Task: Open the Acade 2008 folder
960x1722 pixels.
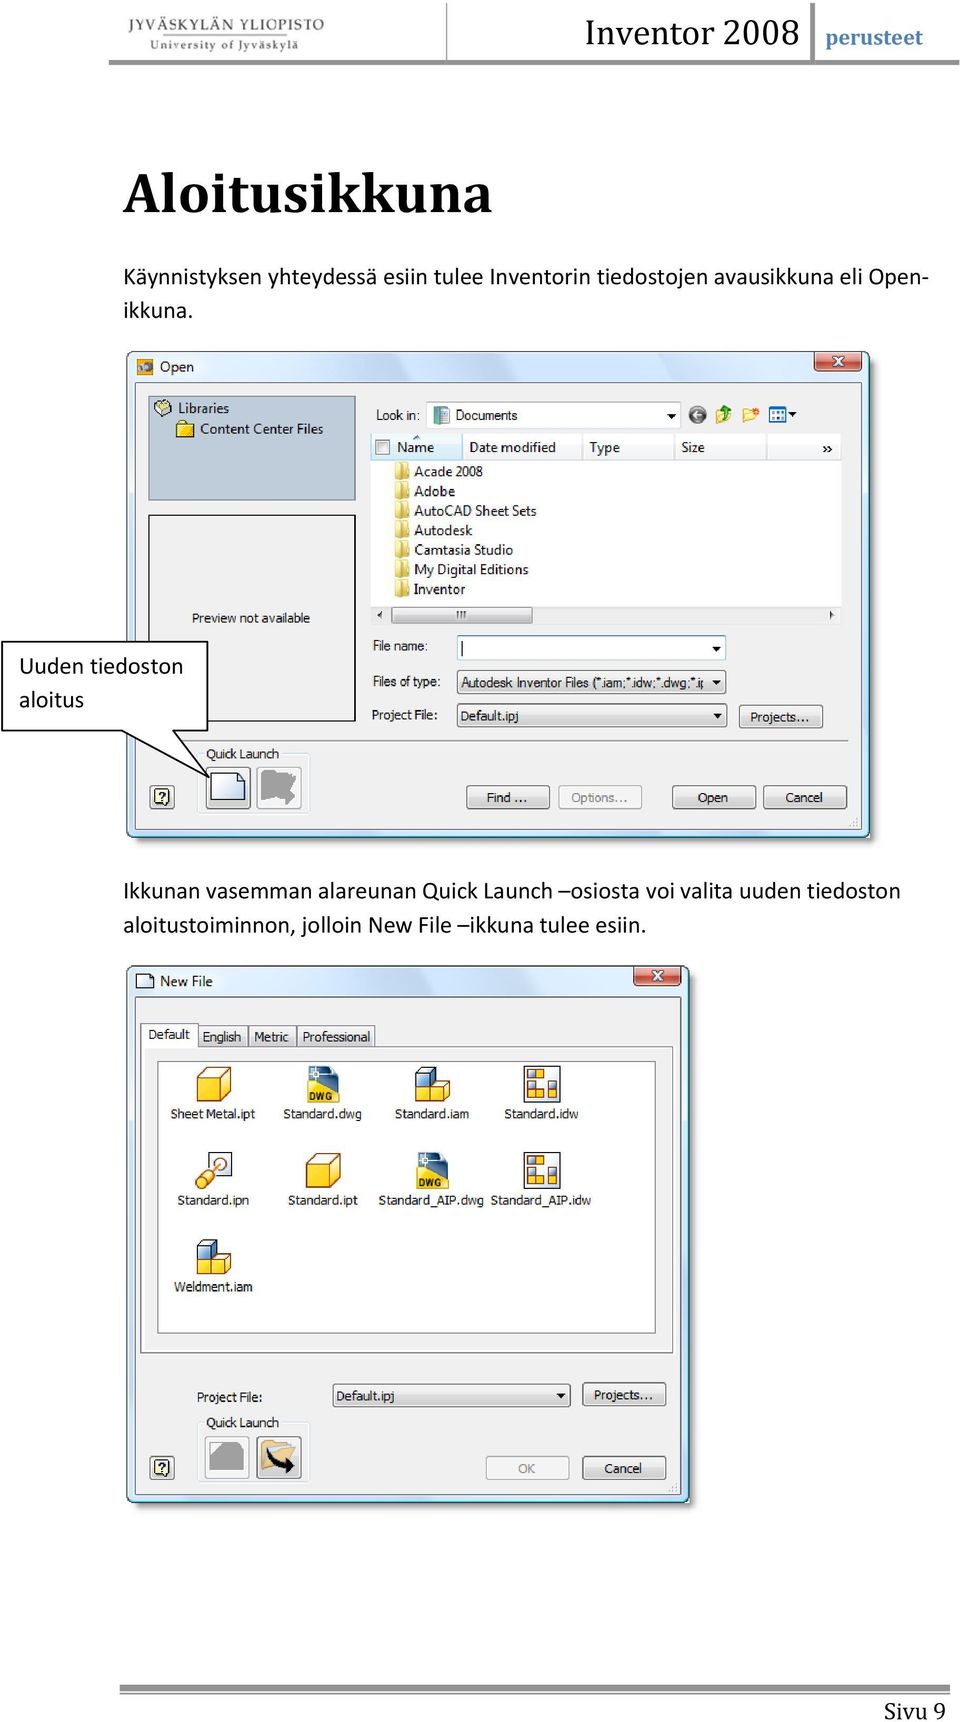Action: [x=440, y=472]
